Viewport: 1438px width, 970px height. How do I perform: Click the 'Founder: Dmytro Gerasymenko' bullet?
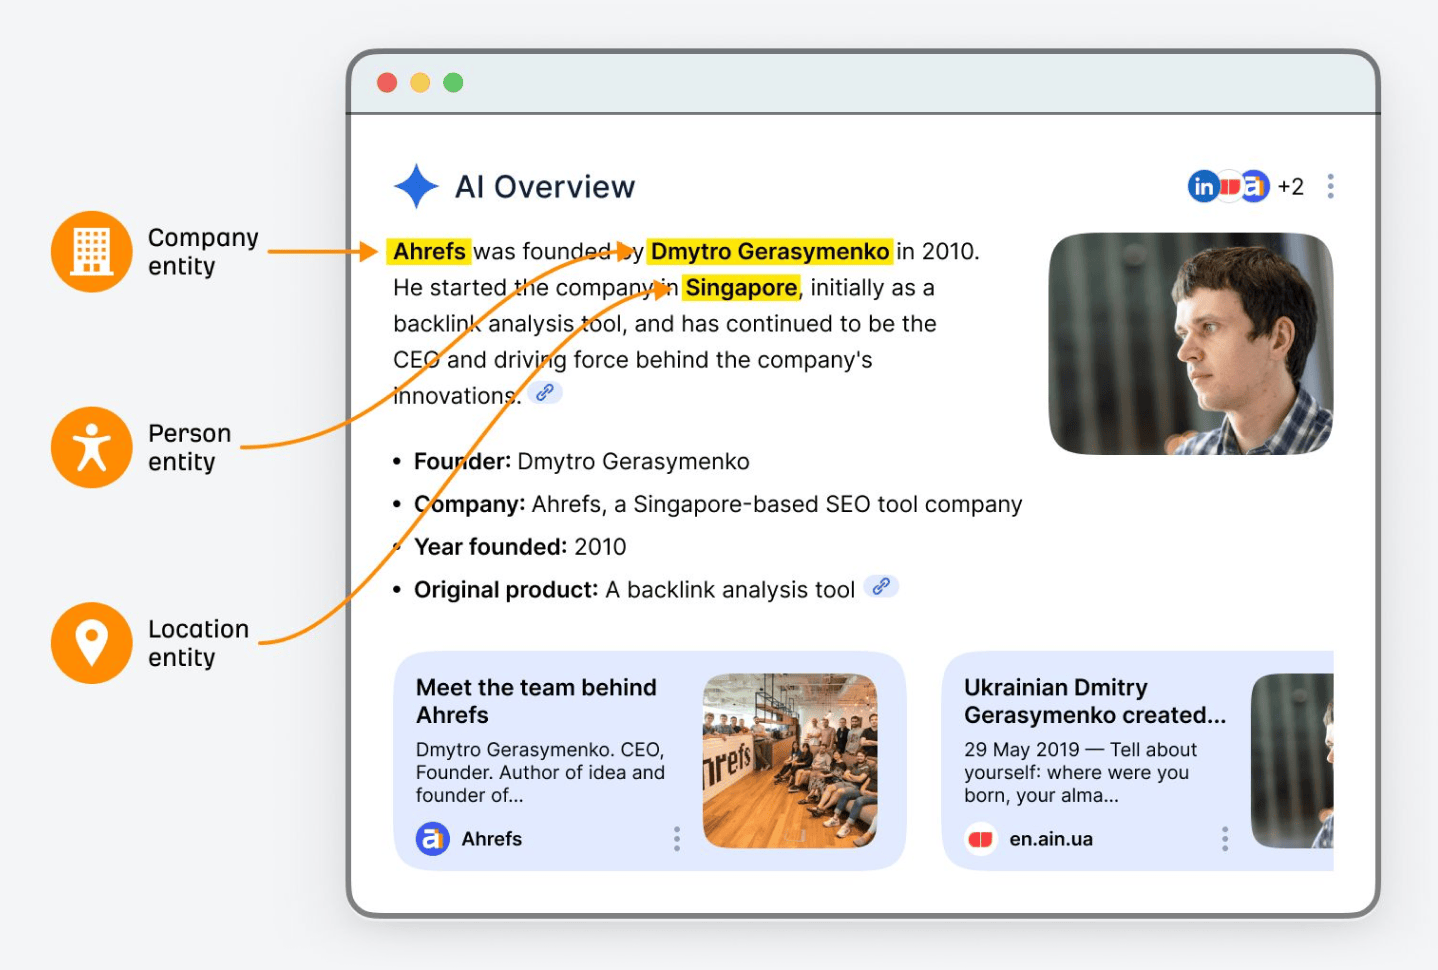[x=581, y=461]
